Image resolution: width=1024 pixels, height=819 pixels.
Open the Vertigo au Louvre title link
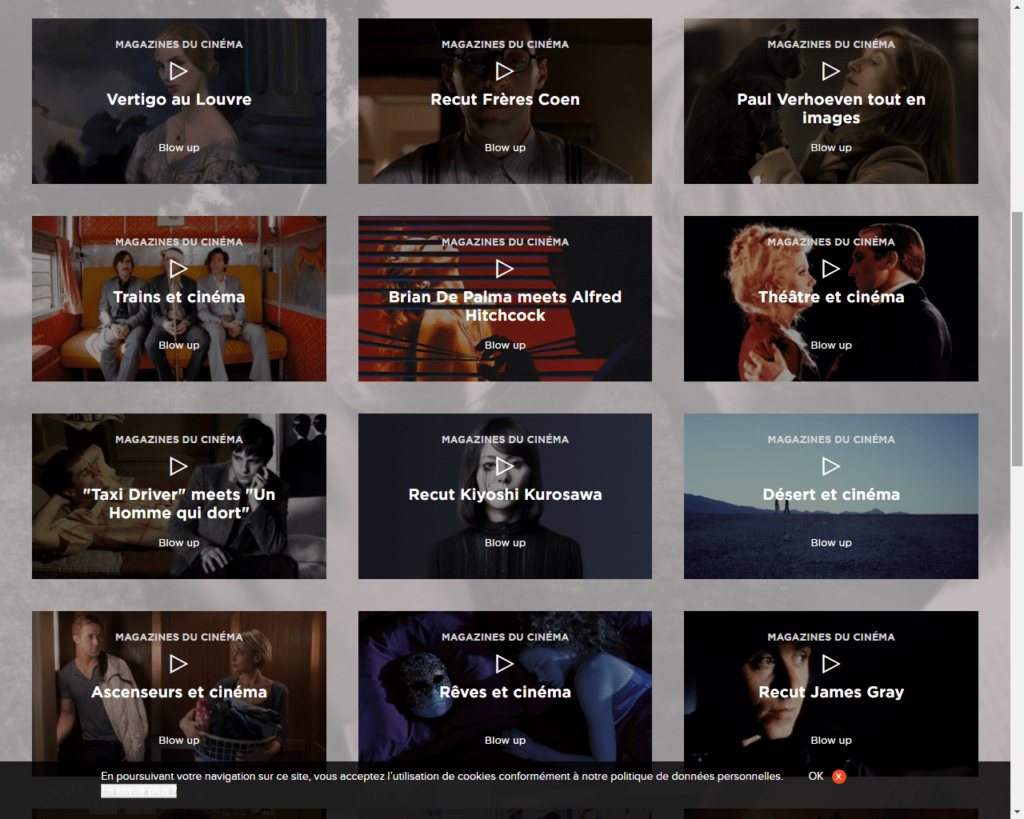(179, 99)
